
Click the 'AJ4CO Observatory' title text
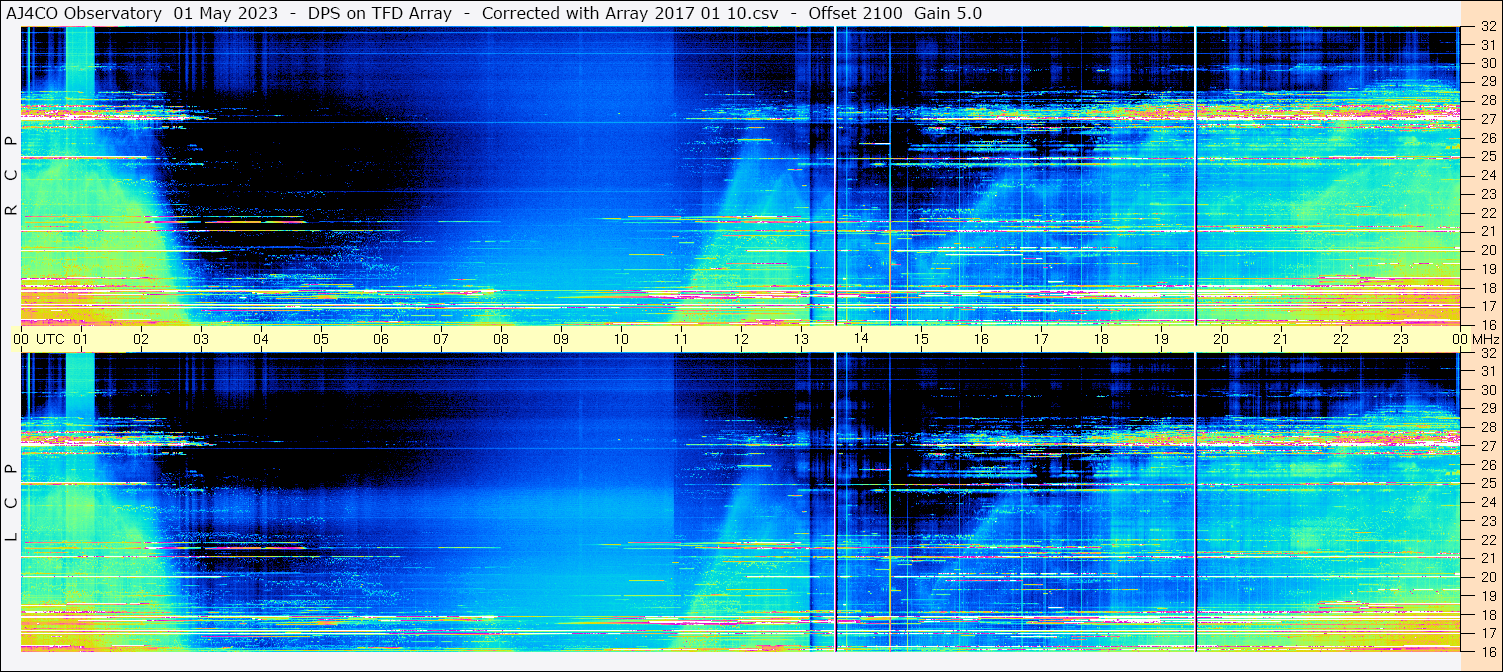point(83,13)
